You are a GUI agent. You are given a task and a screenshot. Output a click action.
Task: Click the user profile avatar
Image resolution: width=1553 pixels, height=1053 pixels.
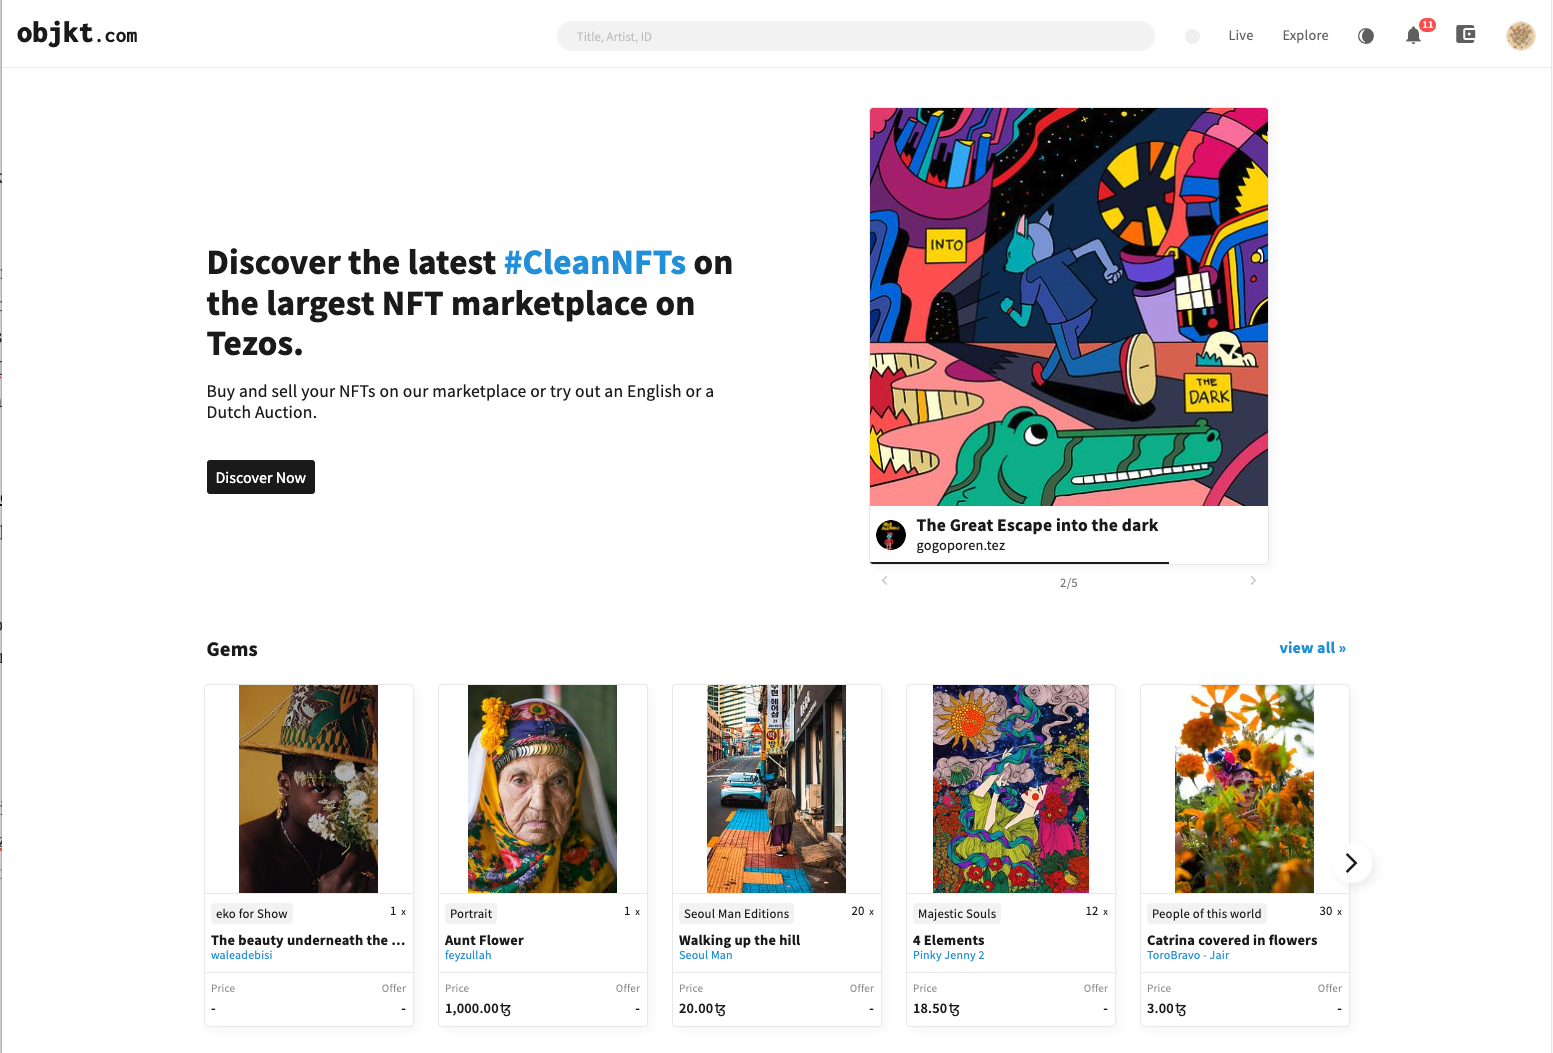(x=1520, y=36)
